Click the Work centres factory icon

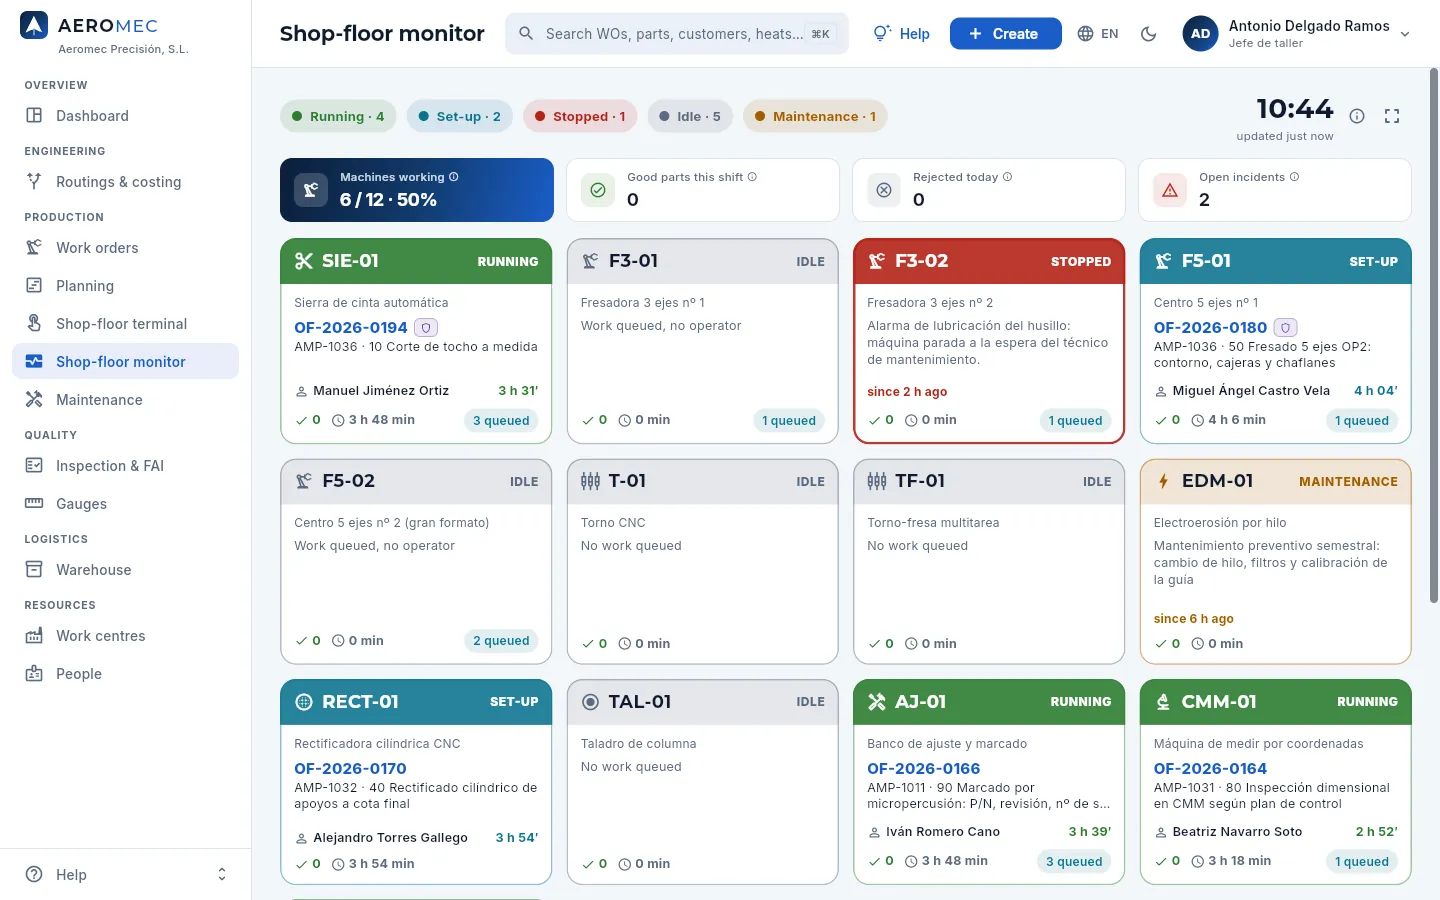point(34,636)
